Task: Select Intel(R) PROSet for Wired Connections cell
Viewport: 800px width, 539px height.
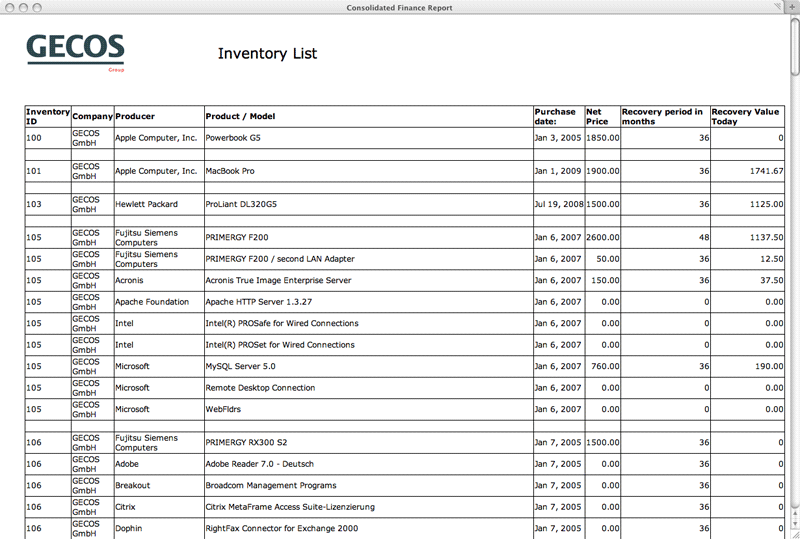Action: point(369,345)
